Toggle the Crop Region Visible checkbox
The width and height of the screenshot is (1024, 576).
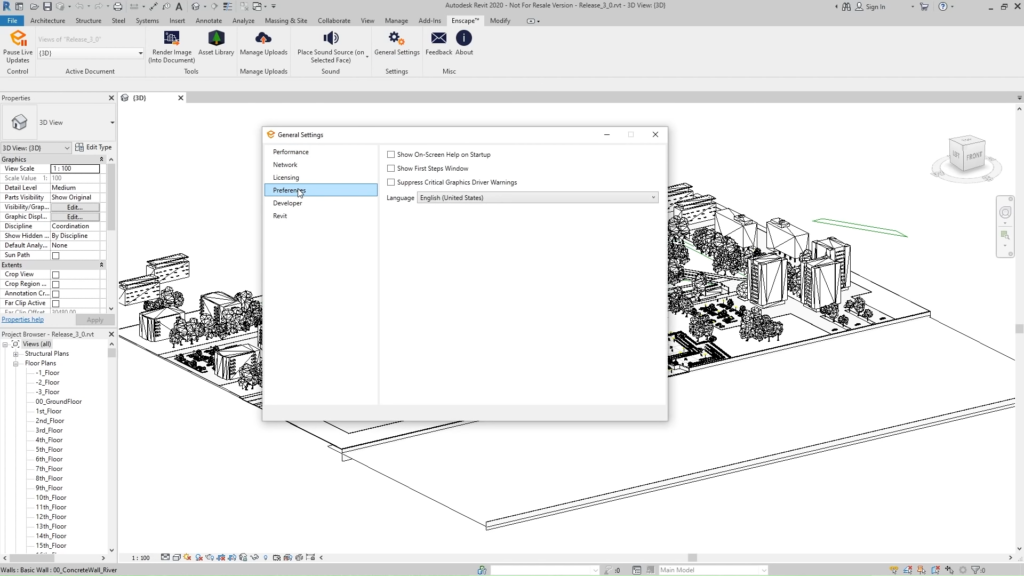[x=56, y=284]
